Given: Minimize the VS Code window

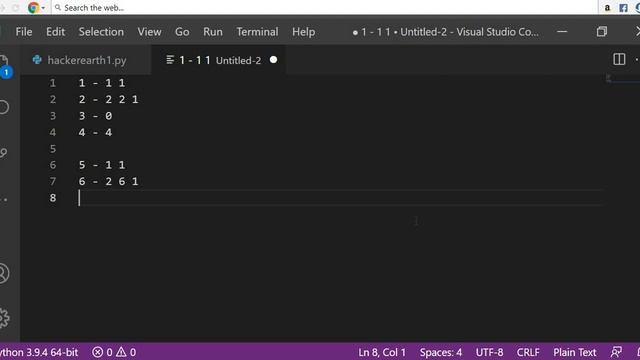Looking at the screenshot, I should tap(562, 31).
